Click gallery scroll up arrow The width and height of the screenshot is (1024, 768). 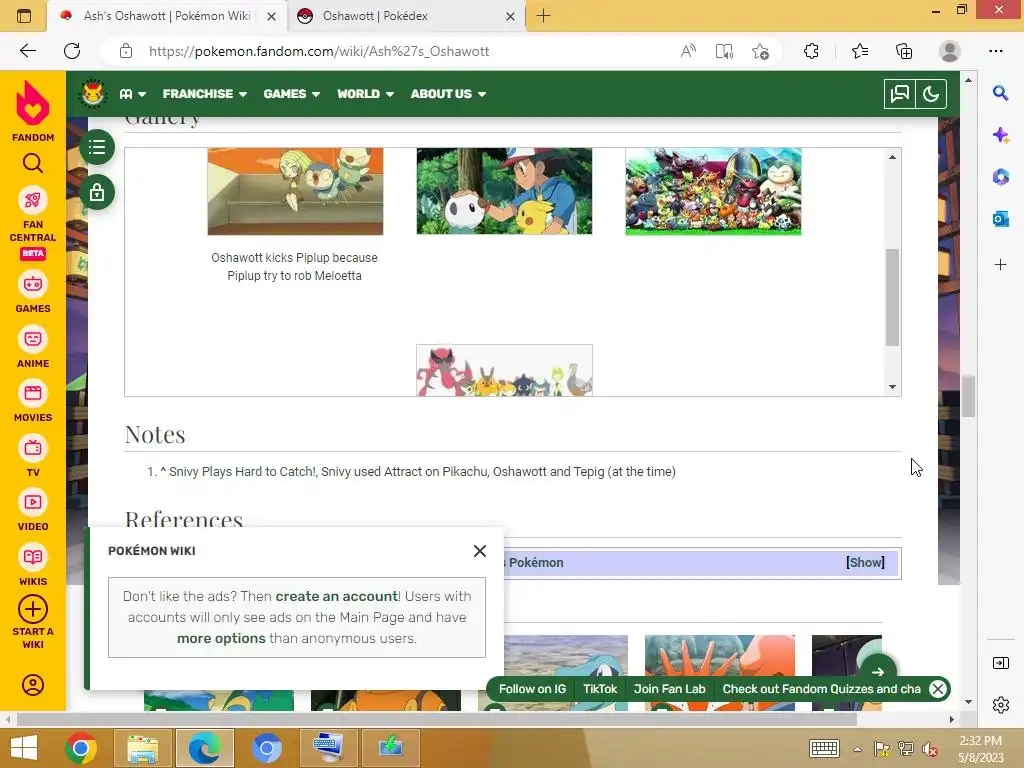click(892, 157)
